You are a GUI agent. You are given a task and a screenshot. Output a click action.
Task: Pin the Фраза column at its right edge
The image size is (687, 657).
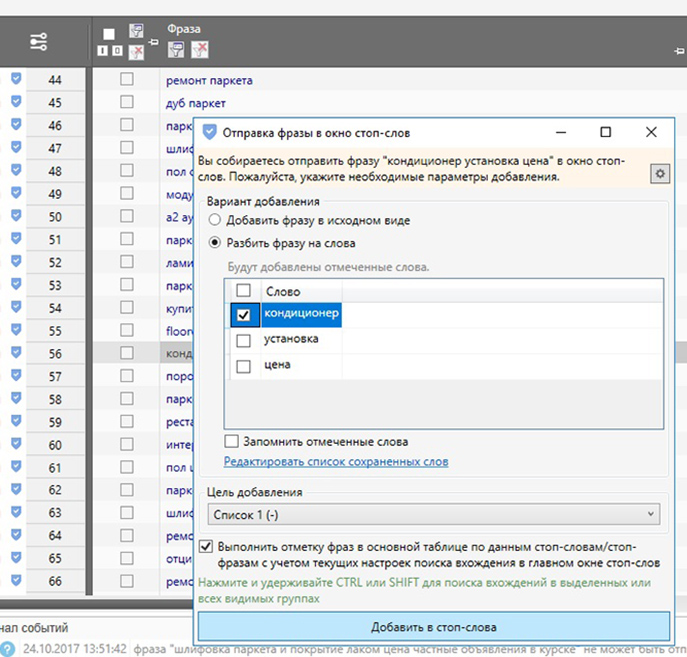[680, 51]
